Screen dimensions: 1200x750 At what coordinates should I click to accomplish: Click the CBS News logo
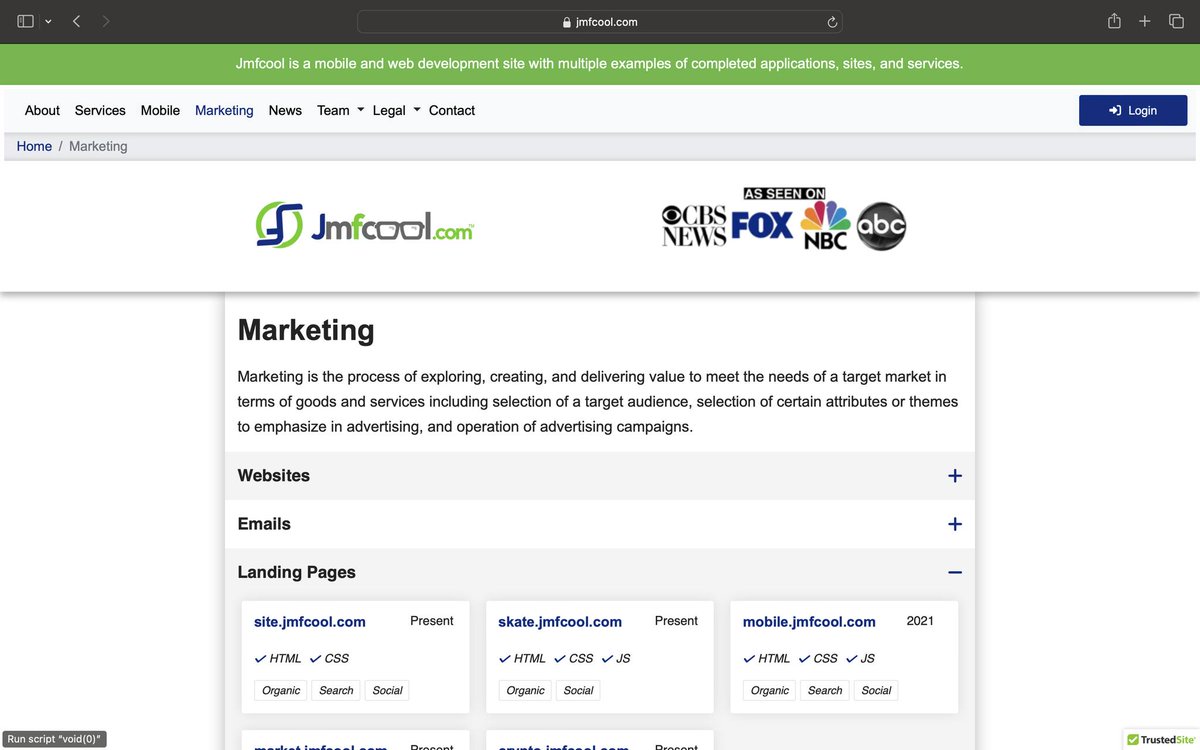tap(694, 225)
